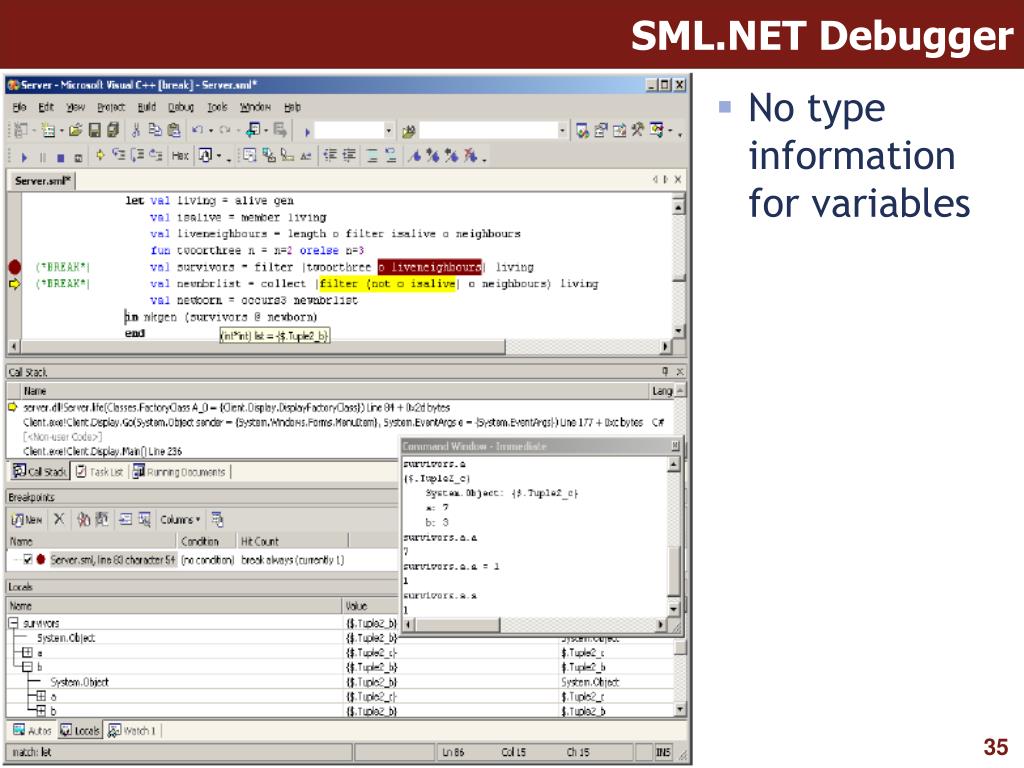Uncheck the Server.sml line 83 breakpoint checkbox
The width and height of the screenshot is (1024, 768).
[27, 560]
